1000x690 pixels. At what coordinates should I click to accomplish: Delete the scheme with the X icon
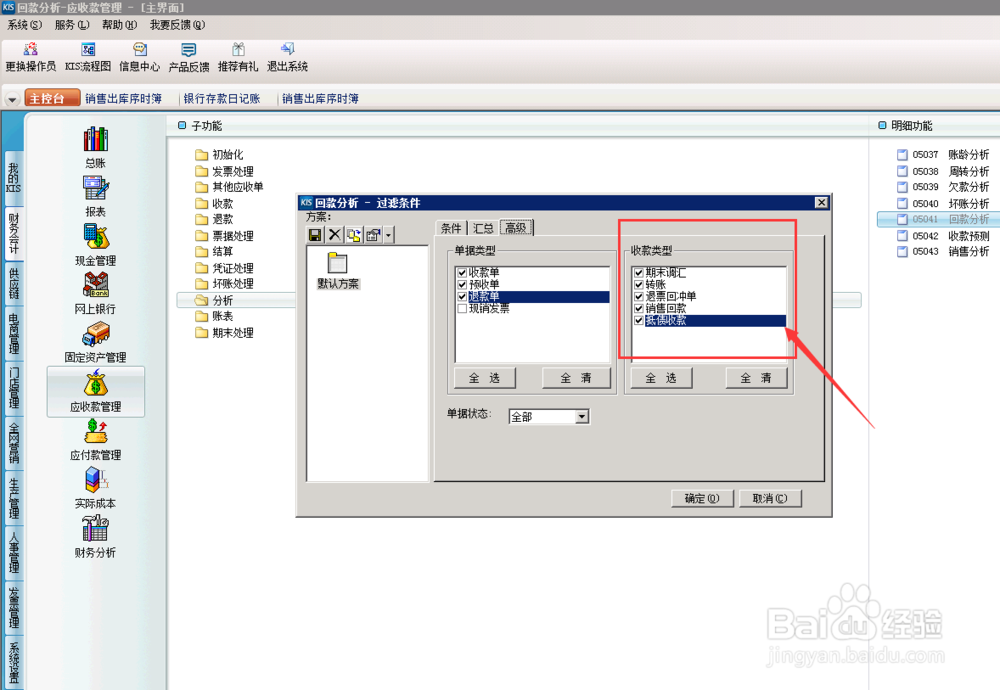click(x=334, y=235)
